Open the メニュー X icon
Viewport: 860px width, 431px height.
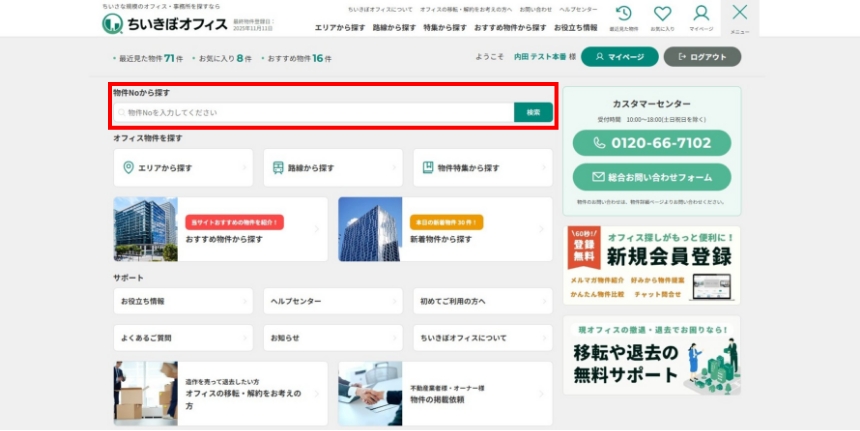tap(739, 13)
